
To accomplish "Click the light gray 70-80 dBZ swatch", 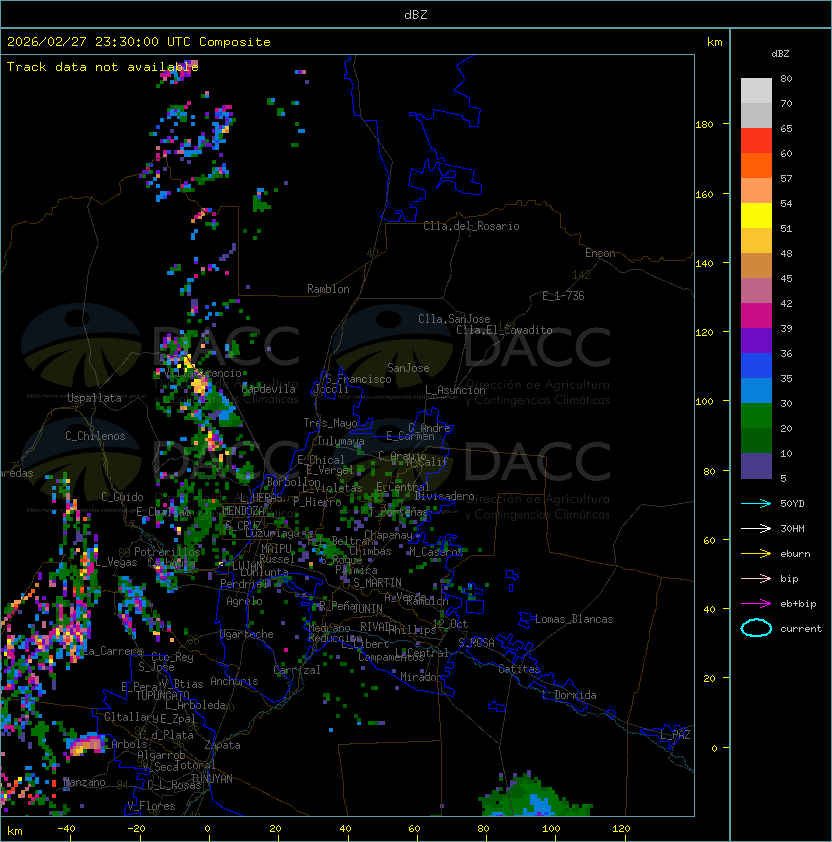I will click(x=756, y=90).
